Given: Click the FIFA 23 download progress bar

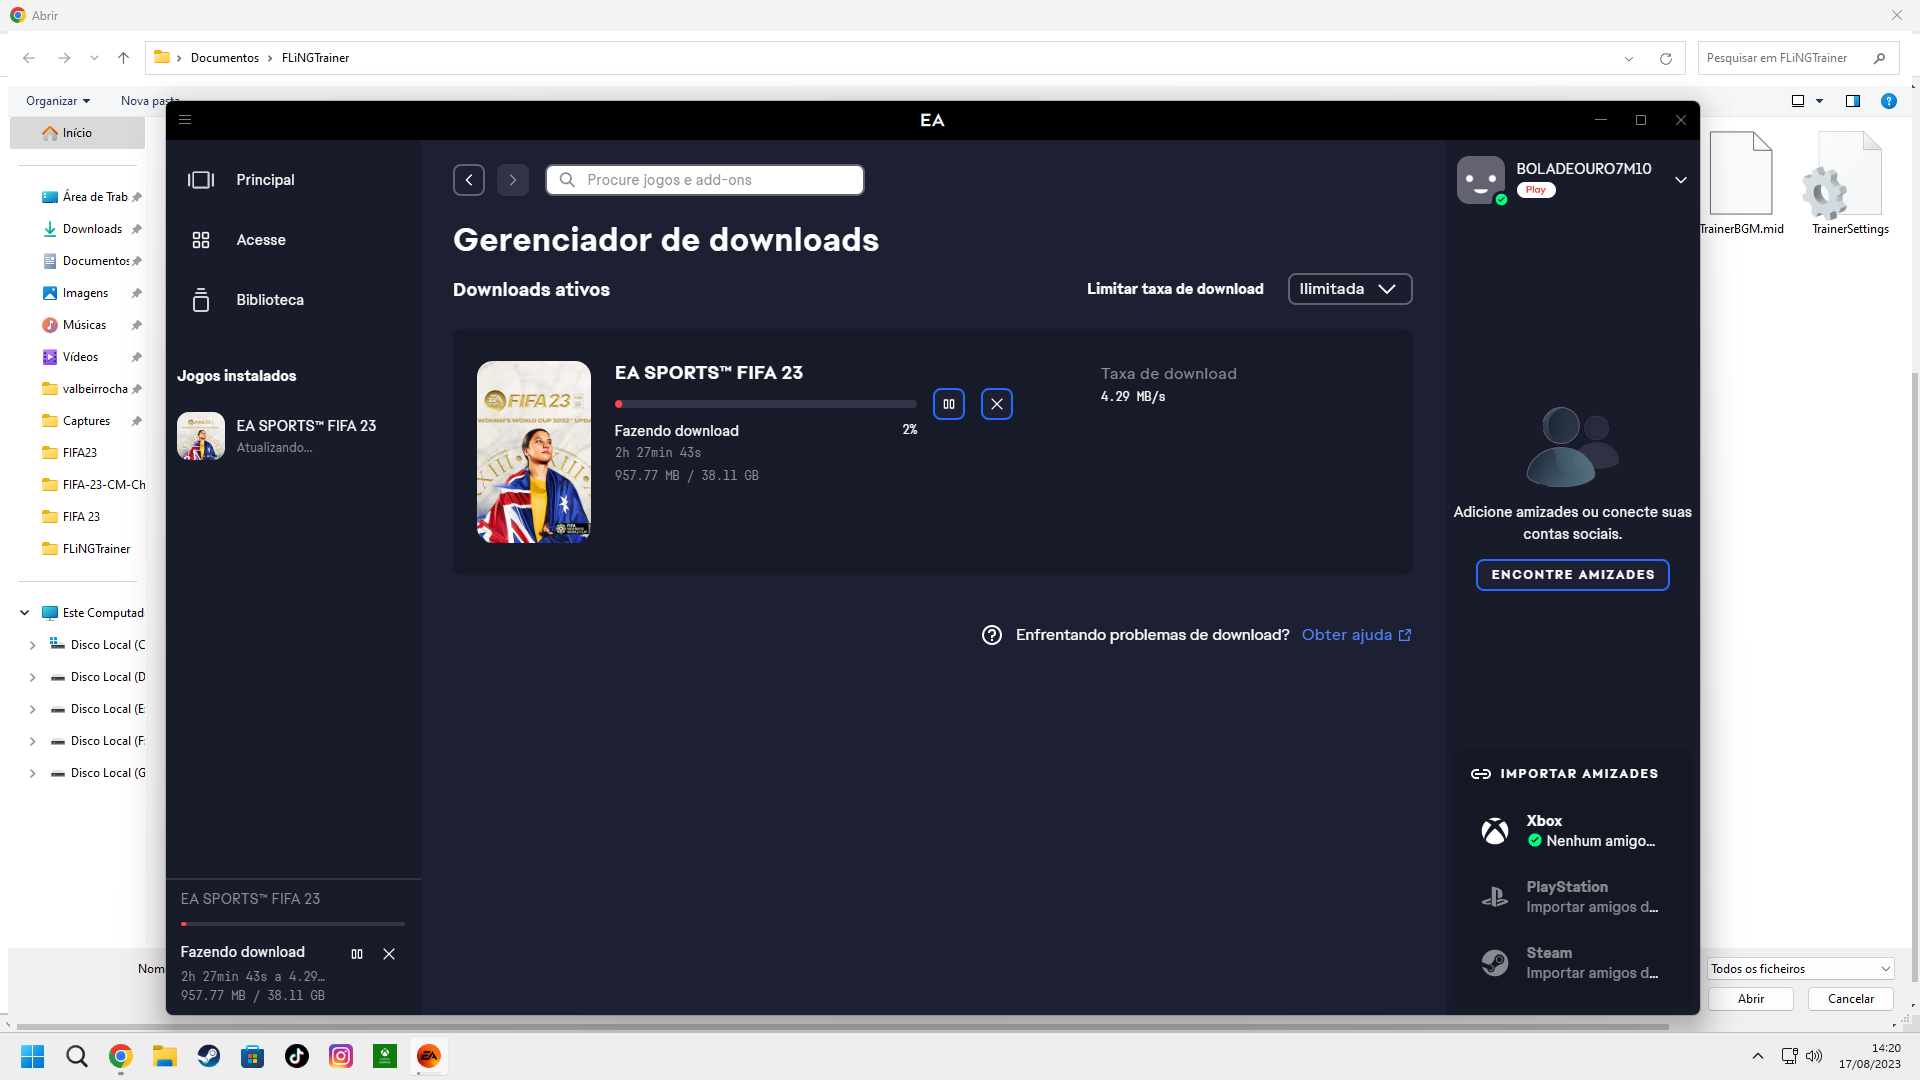Looking at the screenshot, I should [766, 404].
